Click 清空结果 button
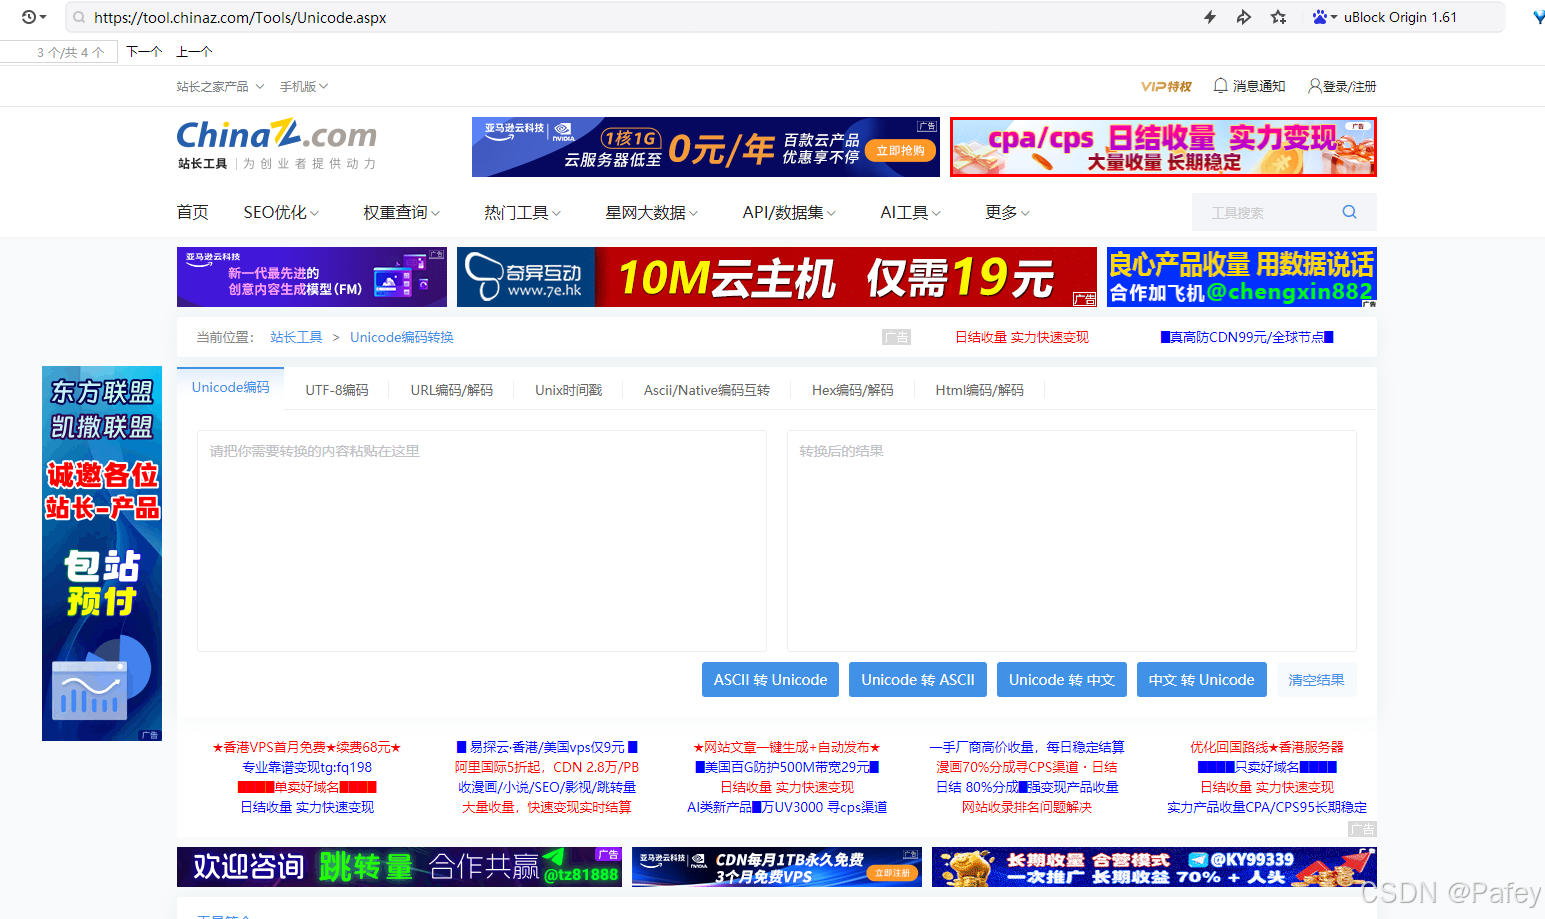 point(1316,680)
